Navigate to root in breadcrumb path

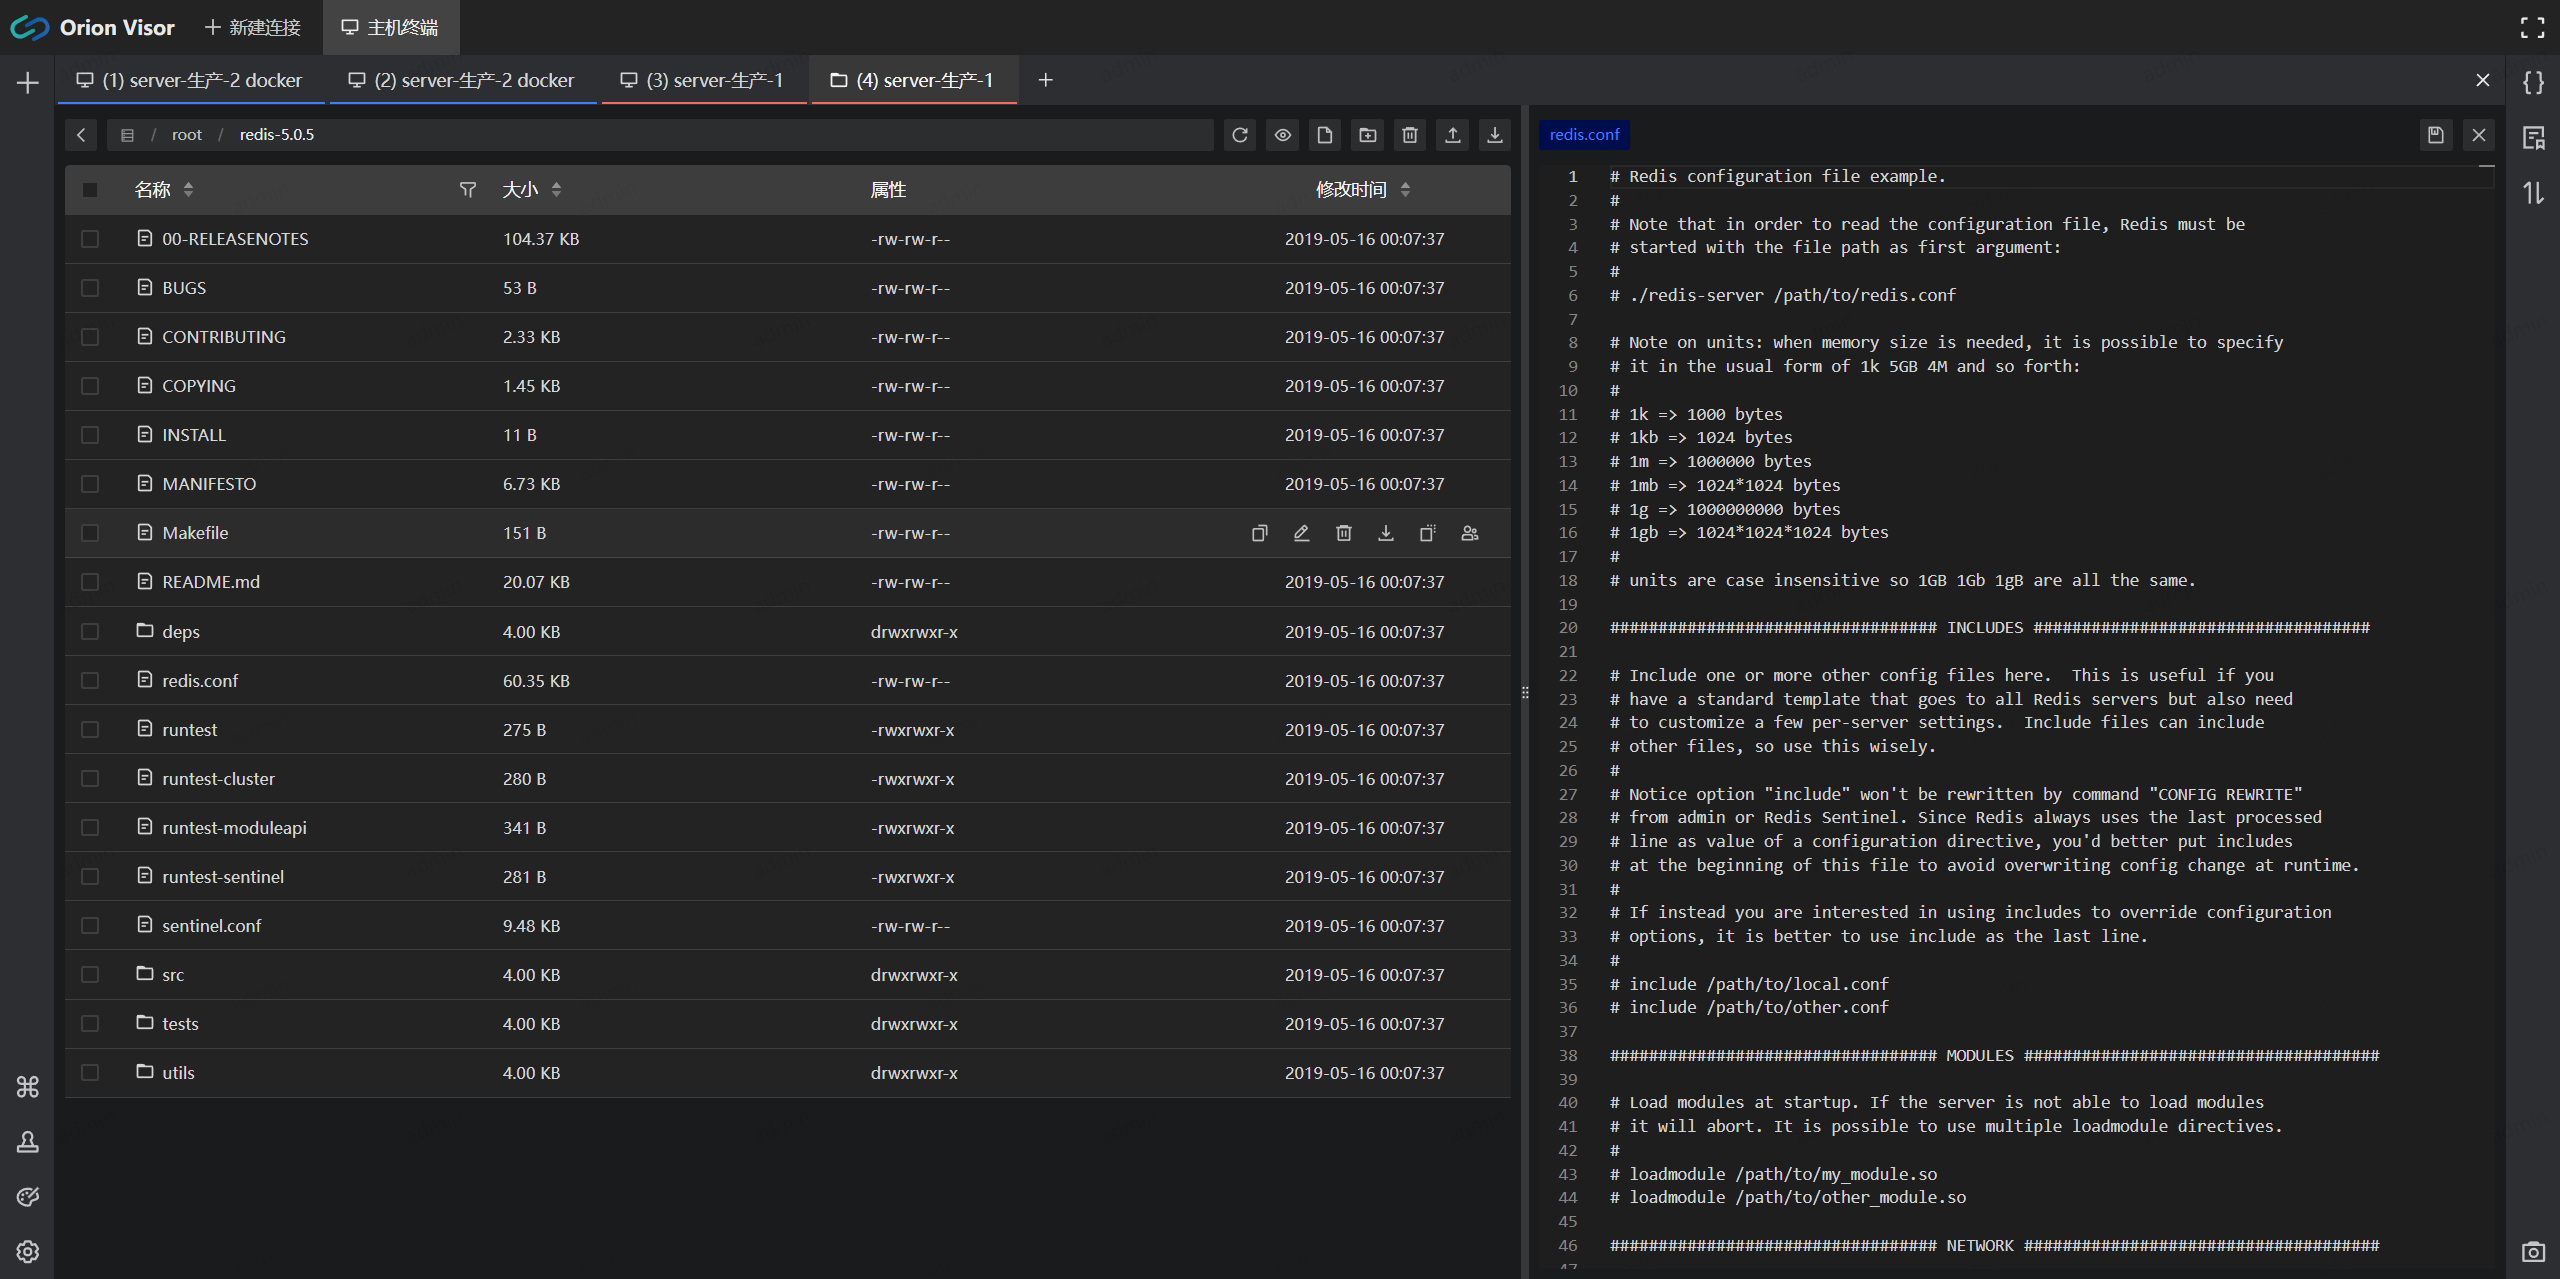(x=186, y=135)
